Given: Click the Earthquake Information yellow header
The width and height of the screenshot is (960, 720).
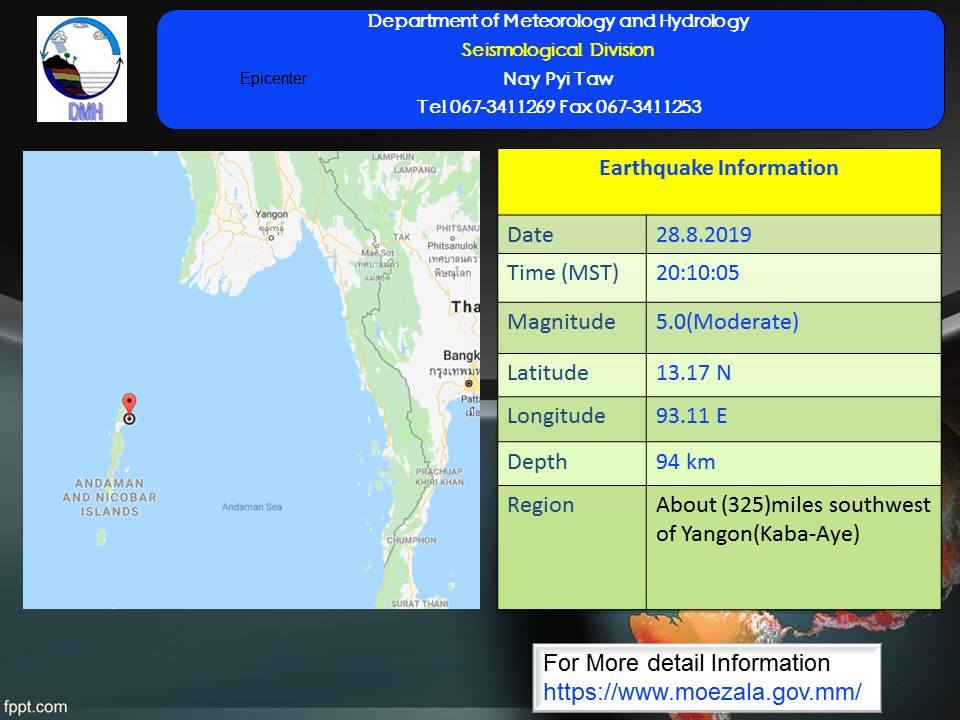Looking at the screenshot, I should tap(718, 168).
